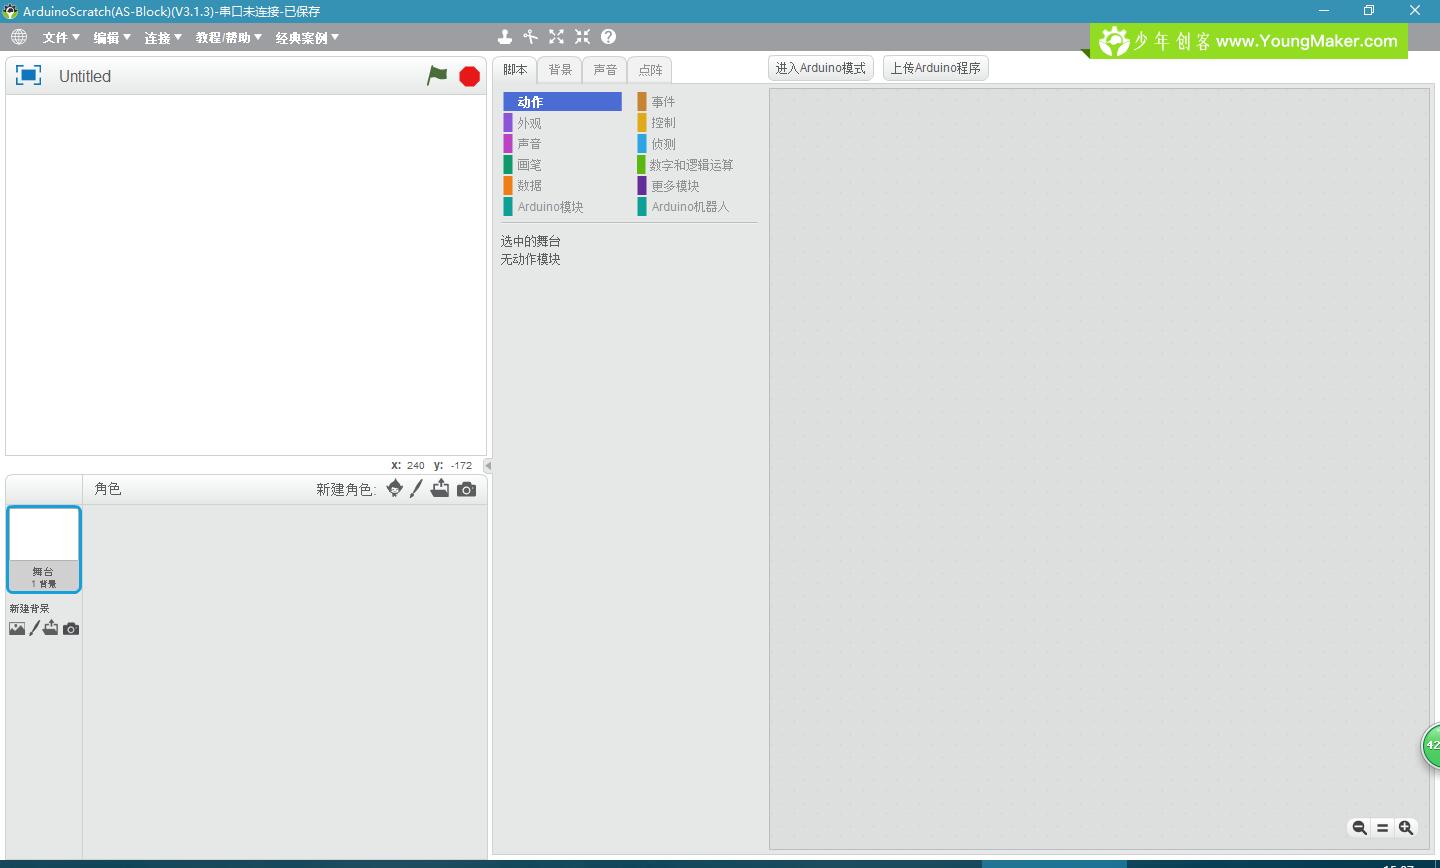
Task: Open the 连接 dropdown menu
Action: click(x=163, y=38)
